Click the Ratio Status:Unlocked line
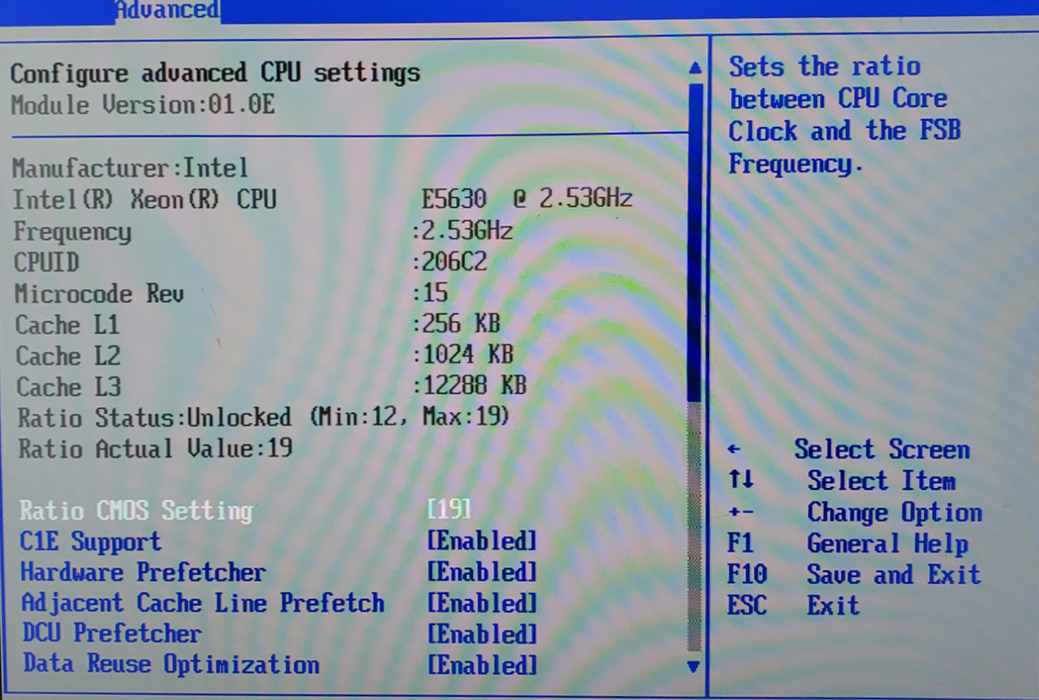The height and width of the screenshot is (700, 1039). point(263,417)
